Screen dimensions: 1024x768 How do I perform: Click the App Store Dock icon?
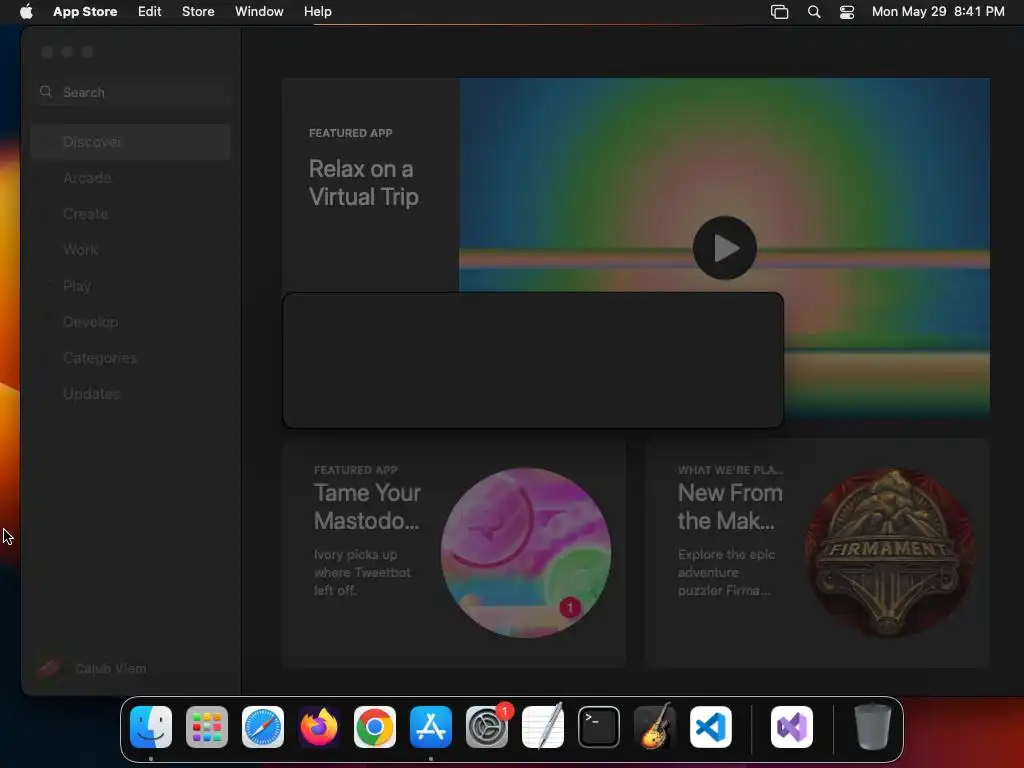click(431, 727)
